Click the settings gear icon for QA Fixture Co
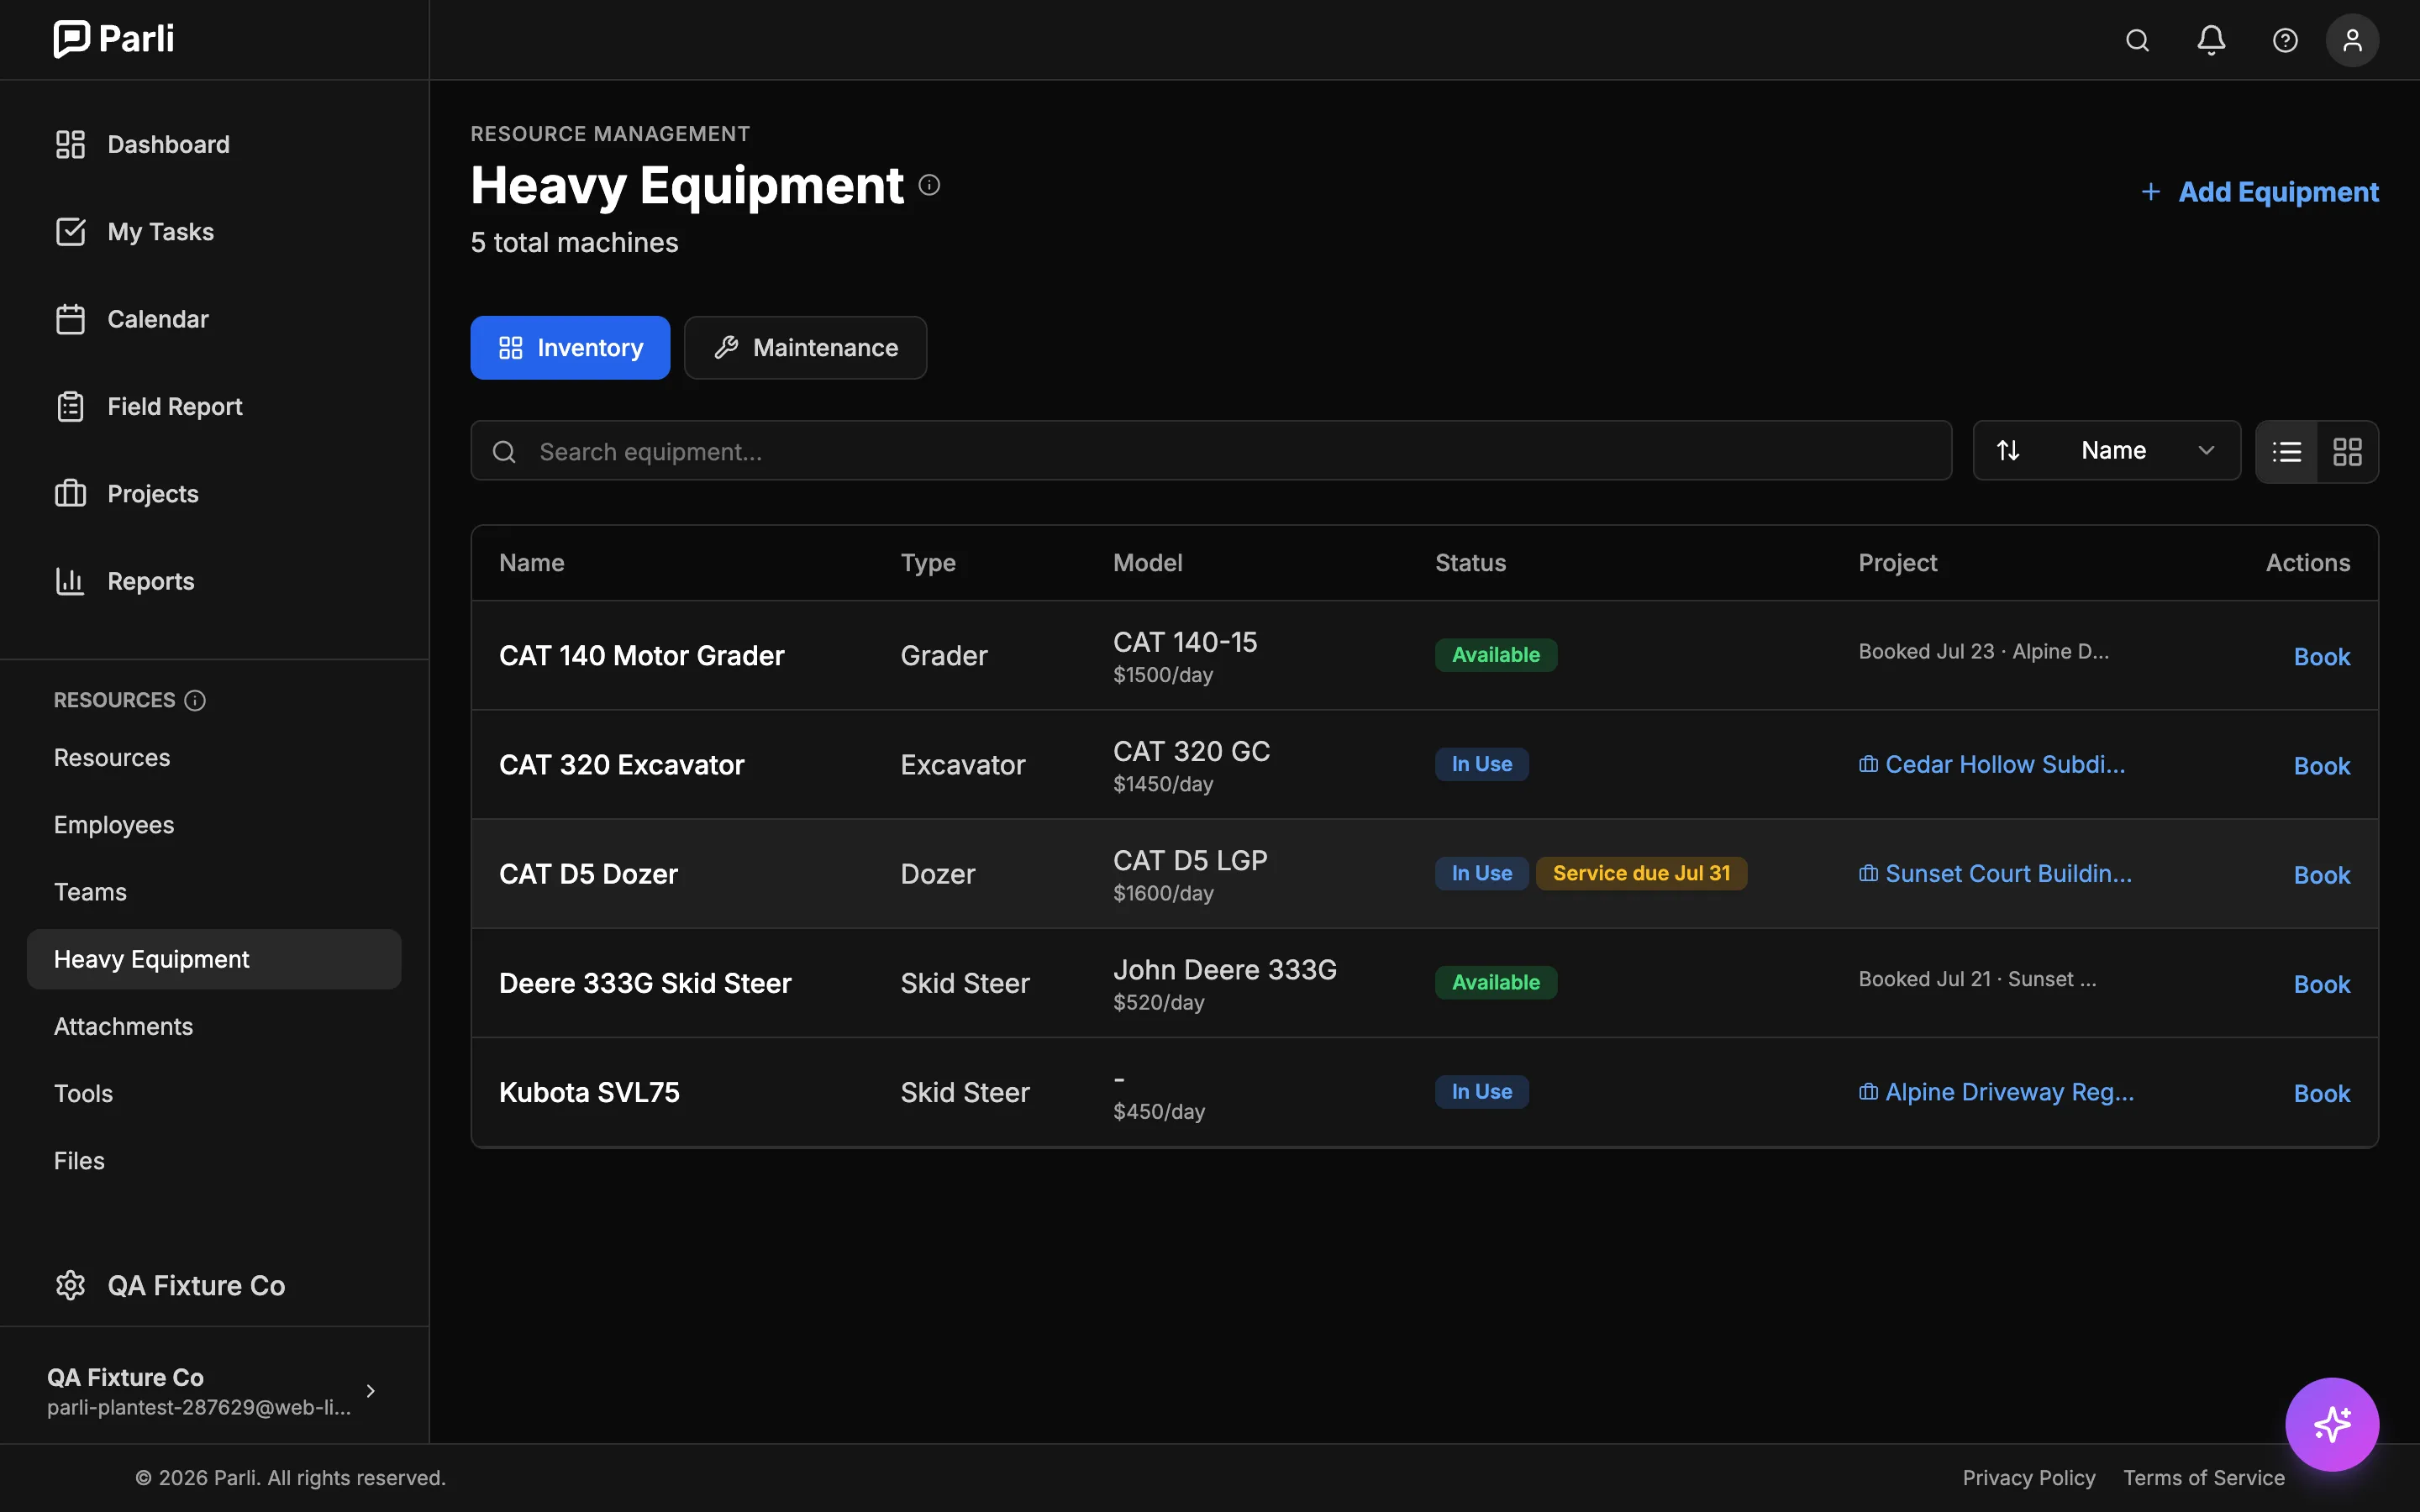 point(70,1285)
